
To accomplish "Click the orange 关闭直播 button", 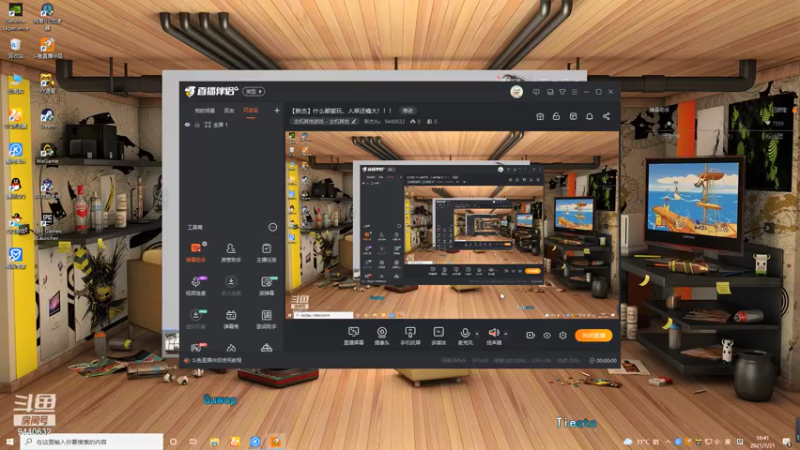I will pyautogui.click(x=593, y=335).
